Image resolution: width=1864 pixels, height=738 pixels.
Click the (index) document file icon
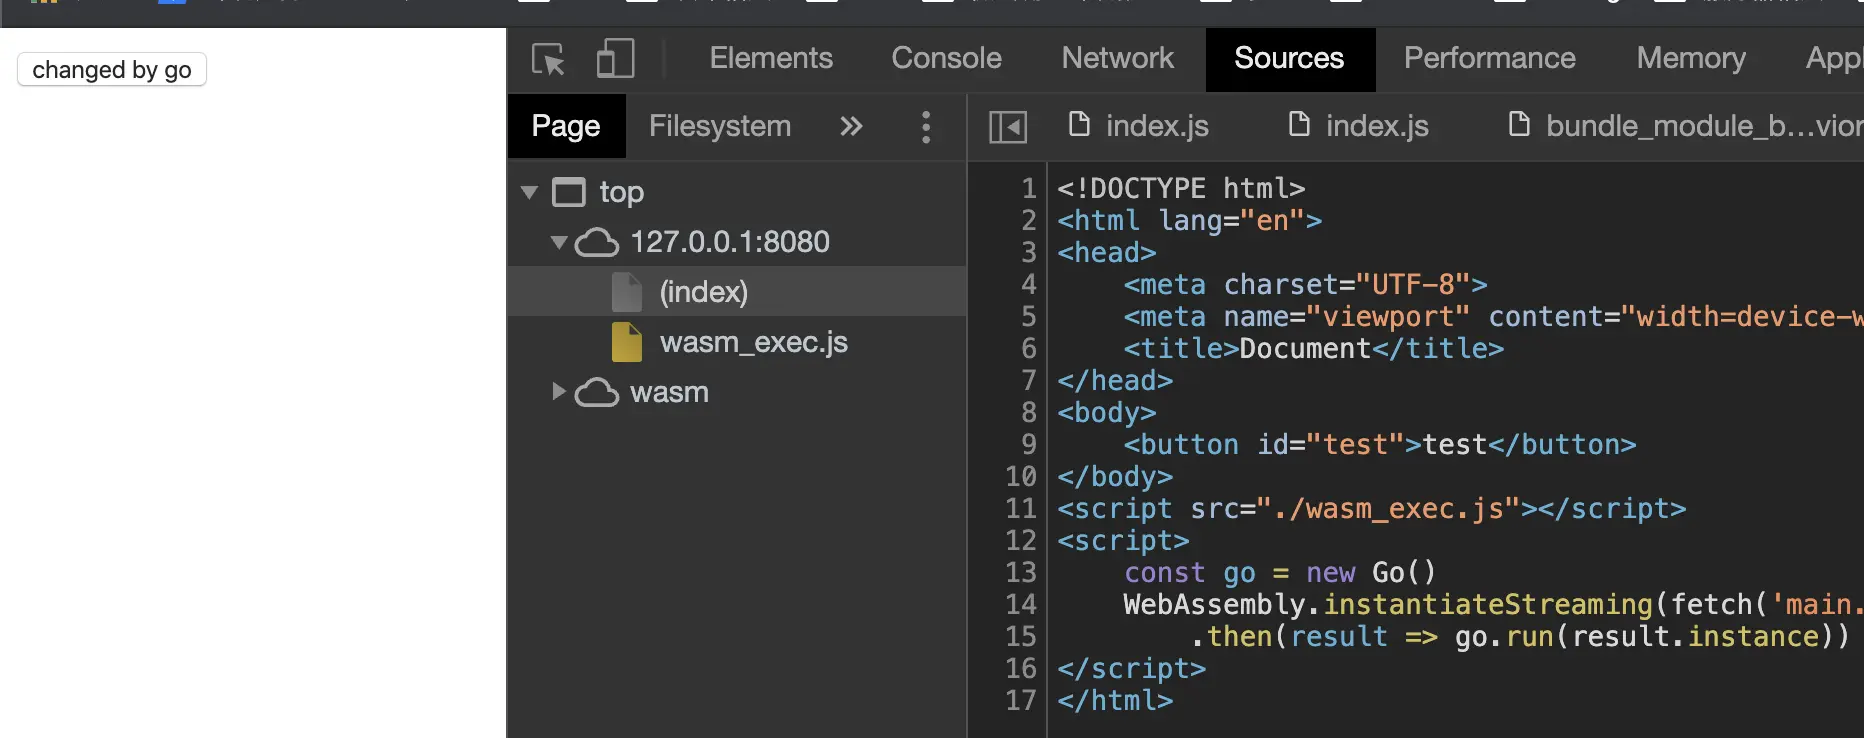627,292
